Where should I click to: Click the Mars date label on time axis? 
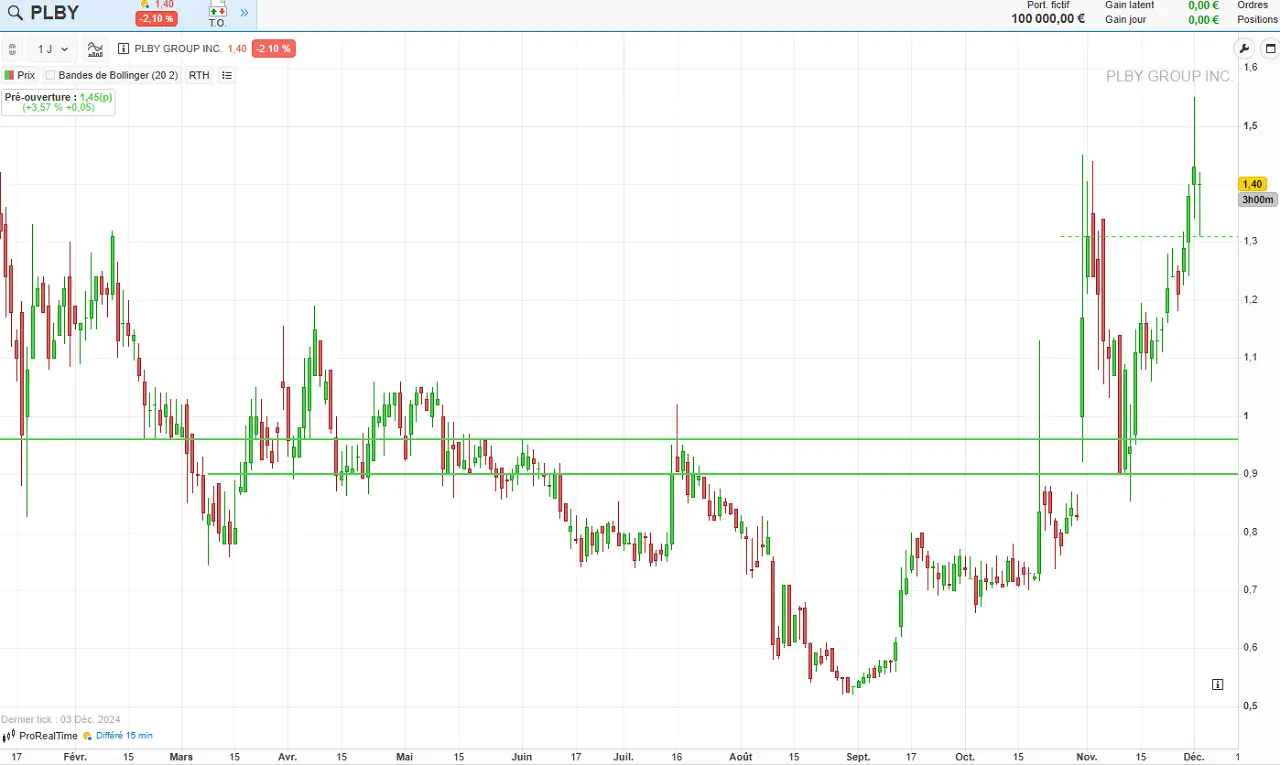[181, 757]
